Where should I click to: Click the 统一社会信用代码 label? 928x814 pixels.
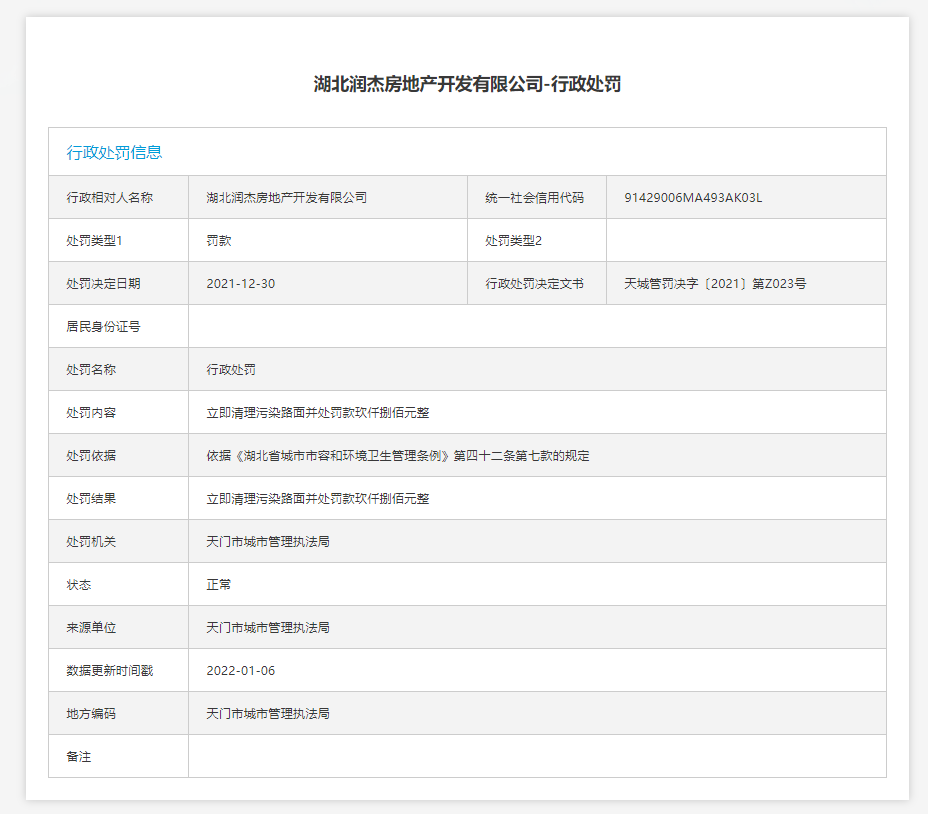coord(534,198)
